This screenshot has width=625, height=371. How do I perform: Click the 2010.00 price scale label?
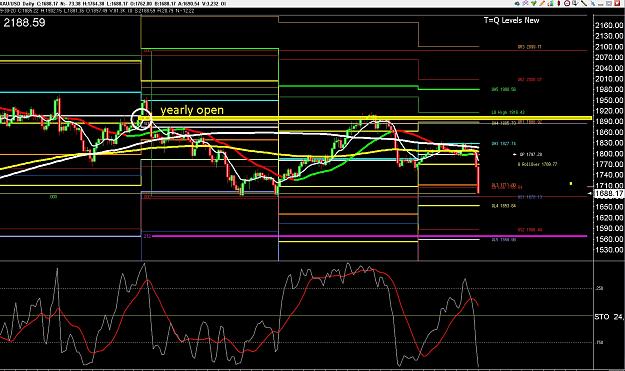[x=609, y=79]
